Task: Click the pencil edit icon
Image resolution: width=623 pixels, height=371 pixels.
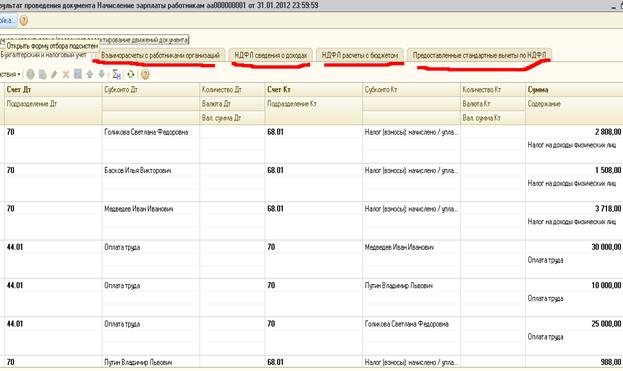Action: 54,74
